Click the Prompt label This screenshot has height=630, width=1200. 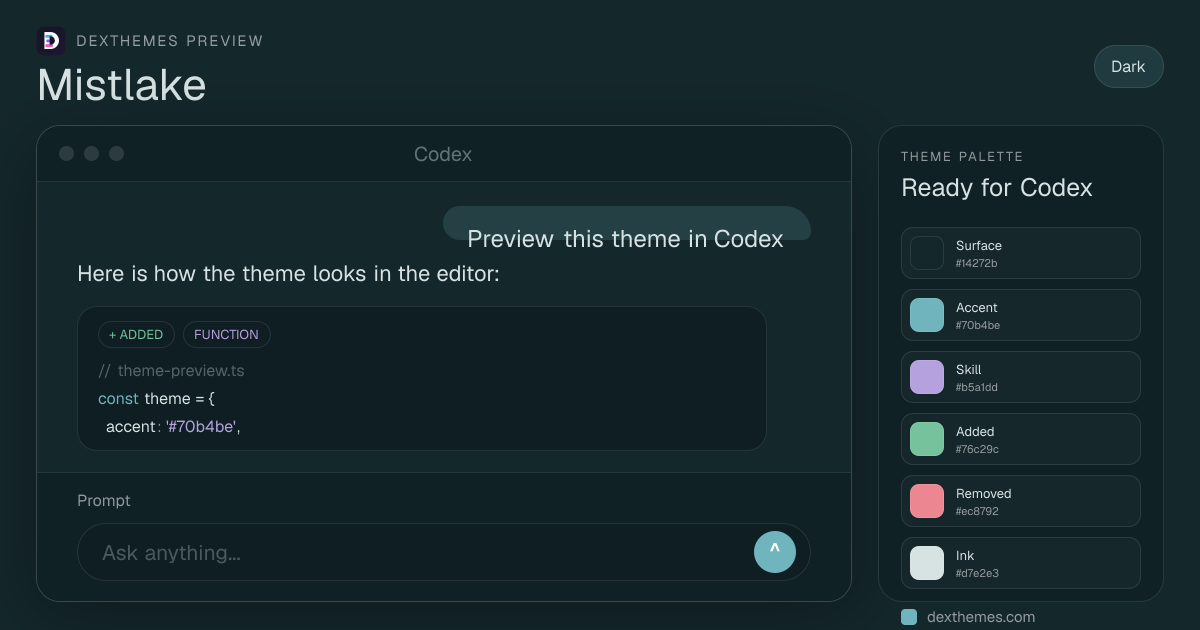coord(104,500)
